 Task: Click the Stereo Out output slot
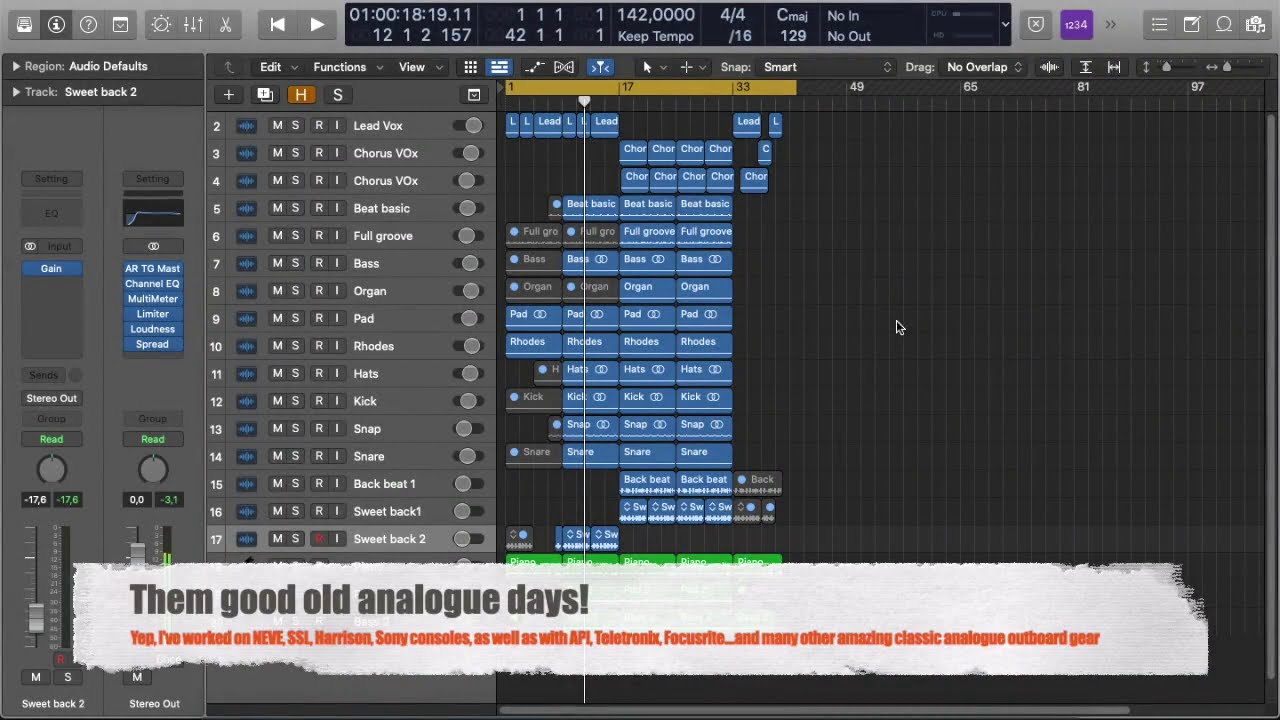click(51, 398)
